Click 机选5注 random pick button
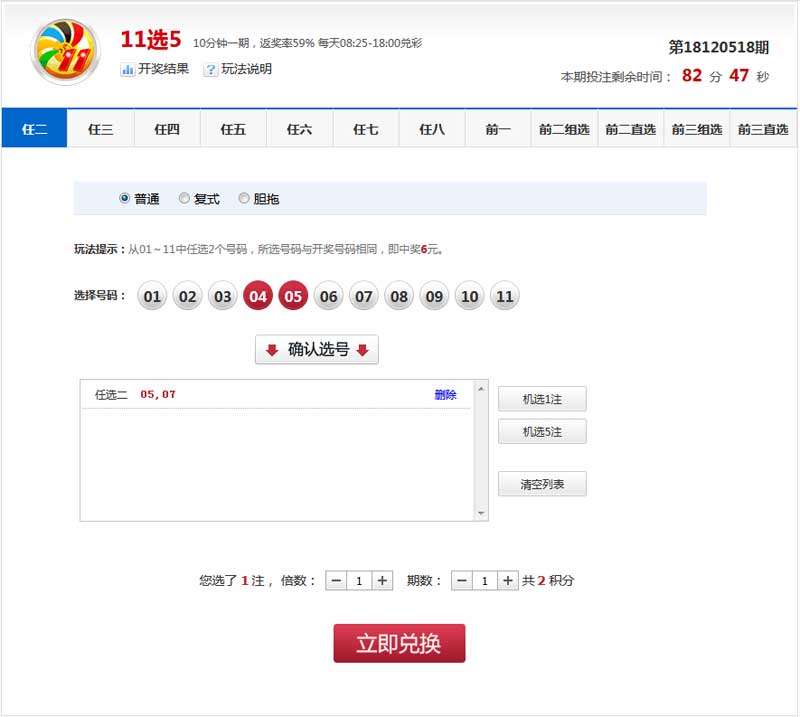 pos(542,432)
